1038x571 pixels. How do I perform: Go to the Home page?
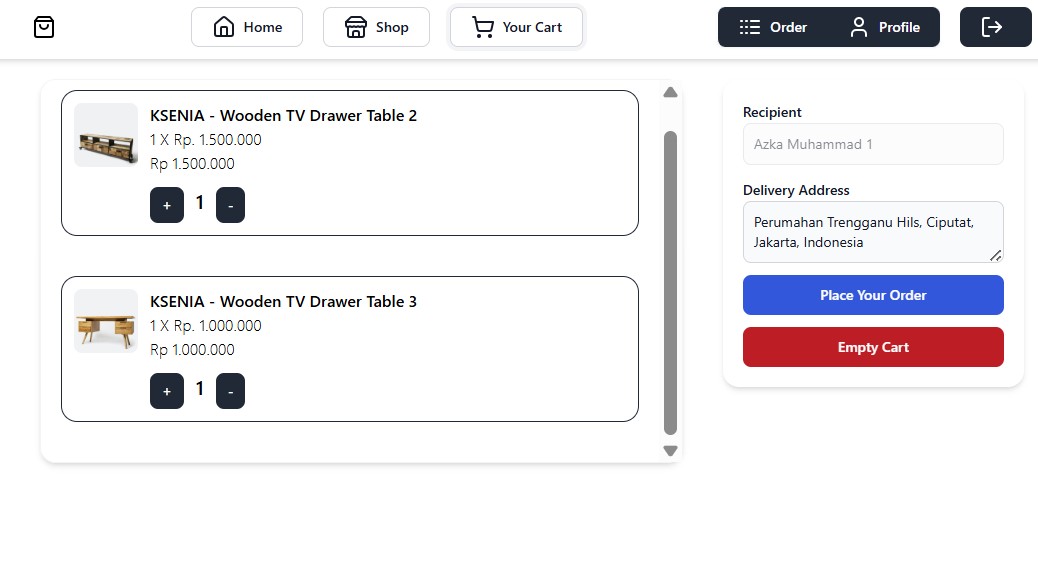coord(247,27)
